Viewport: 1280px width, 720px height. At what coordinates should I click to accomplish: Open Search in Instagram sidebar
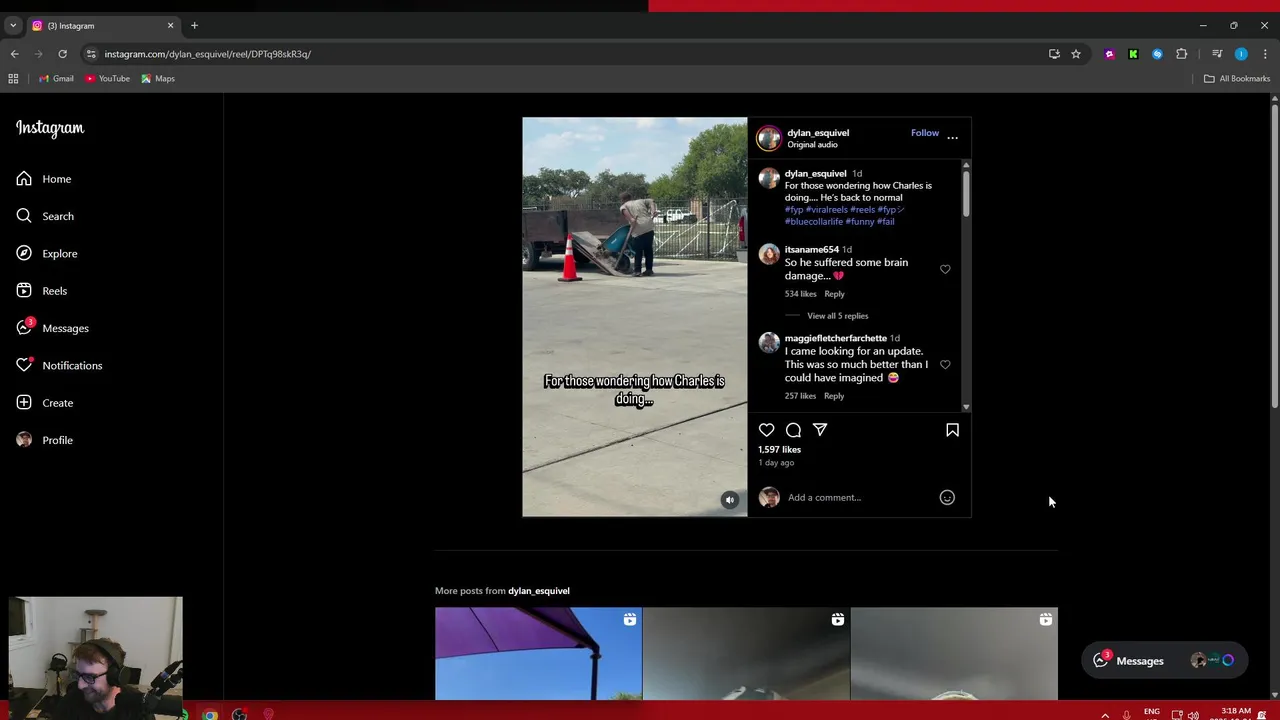pos(45,216)
